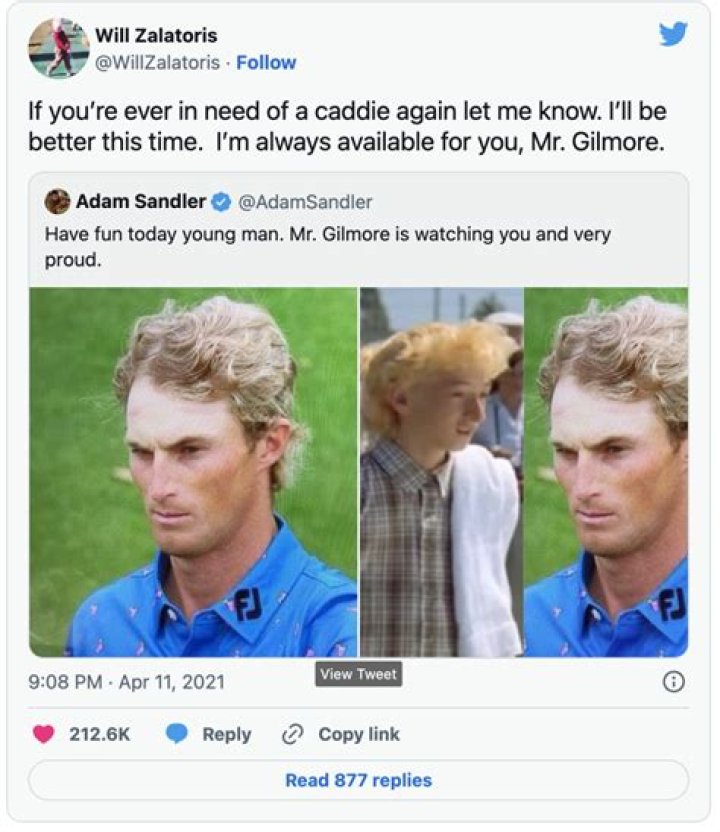Open the left golfer photo in blue shirt
The height and width of the screenshot is (832, 720).
(193, 472)
